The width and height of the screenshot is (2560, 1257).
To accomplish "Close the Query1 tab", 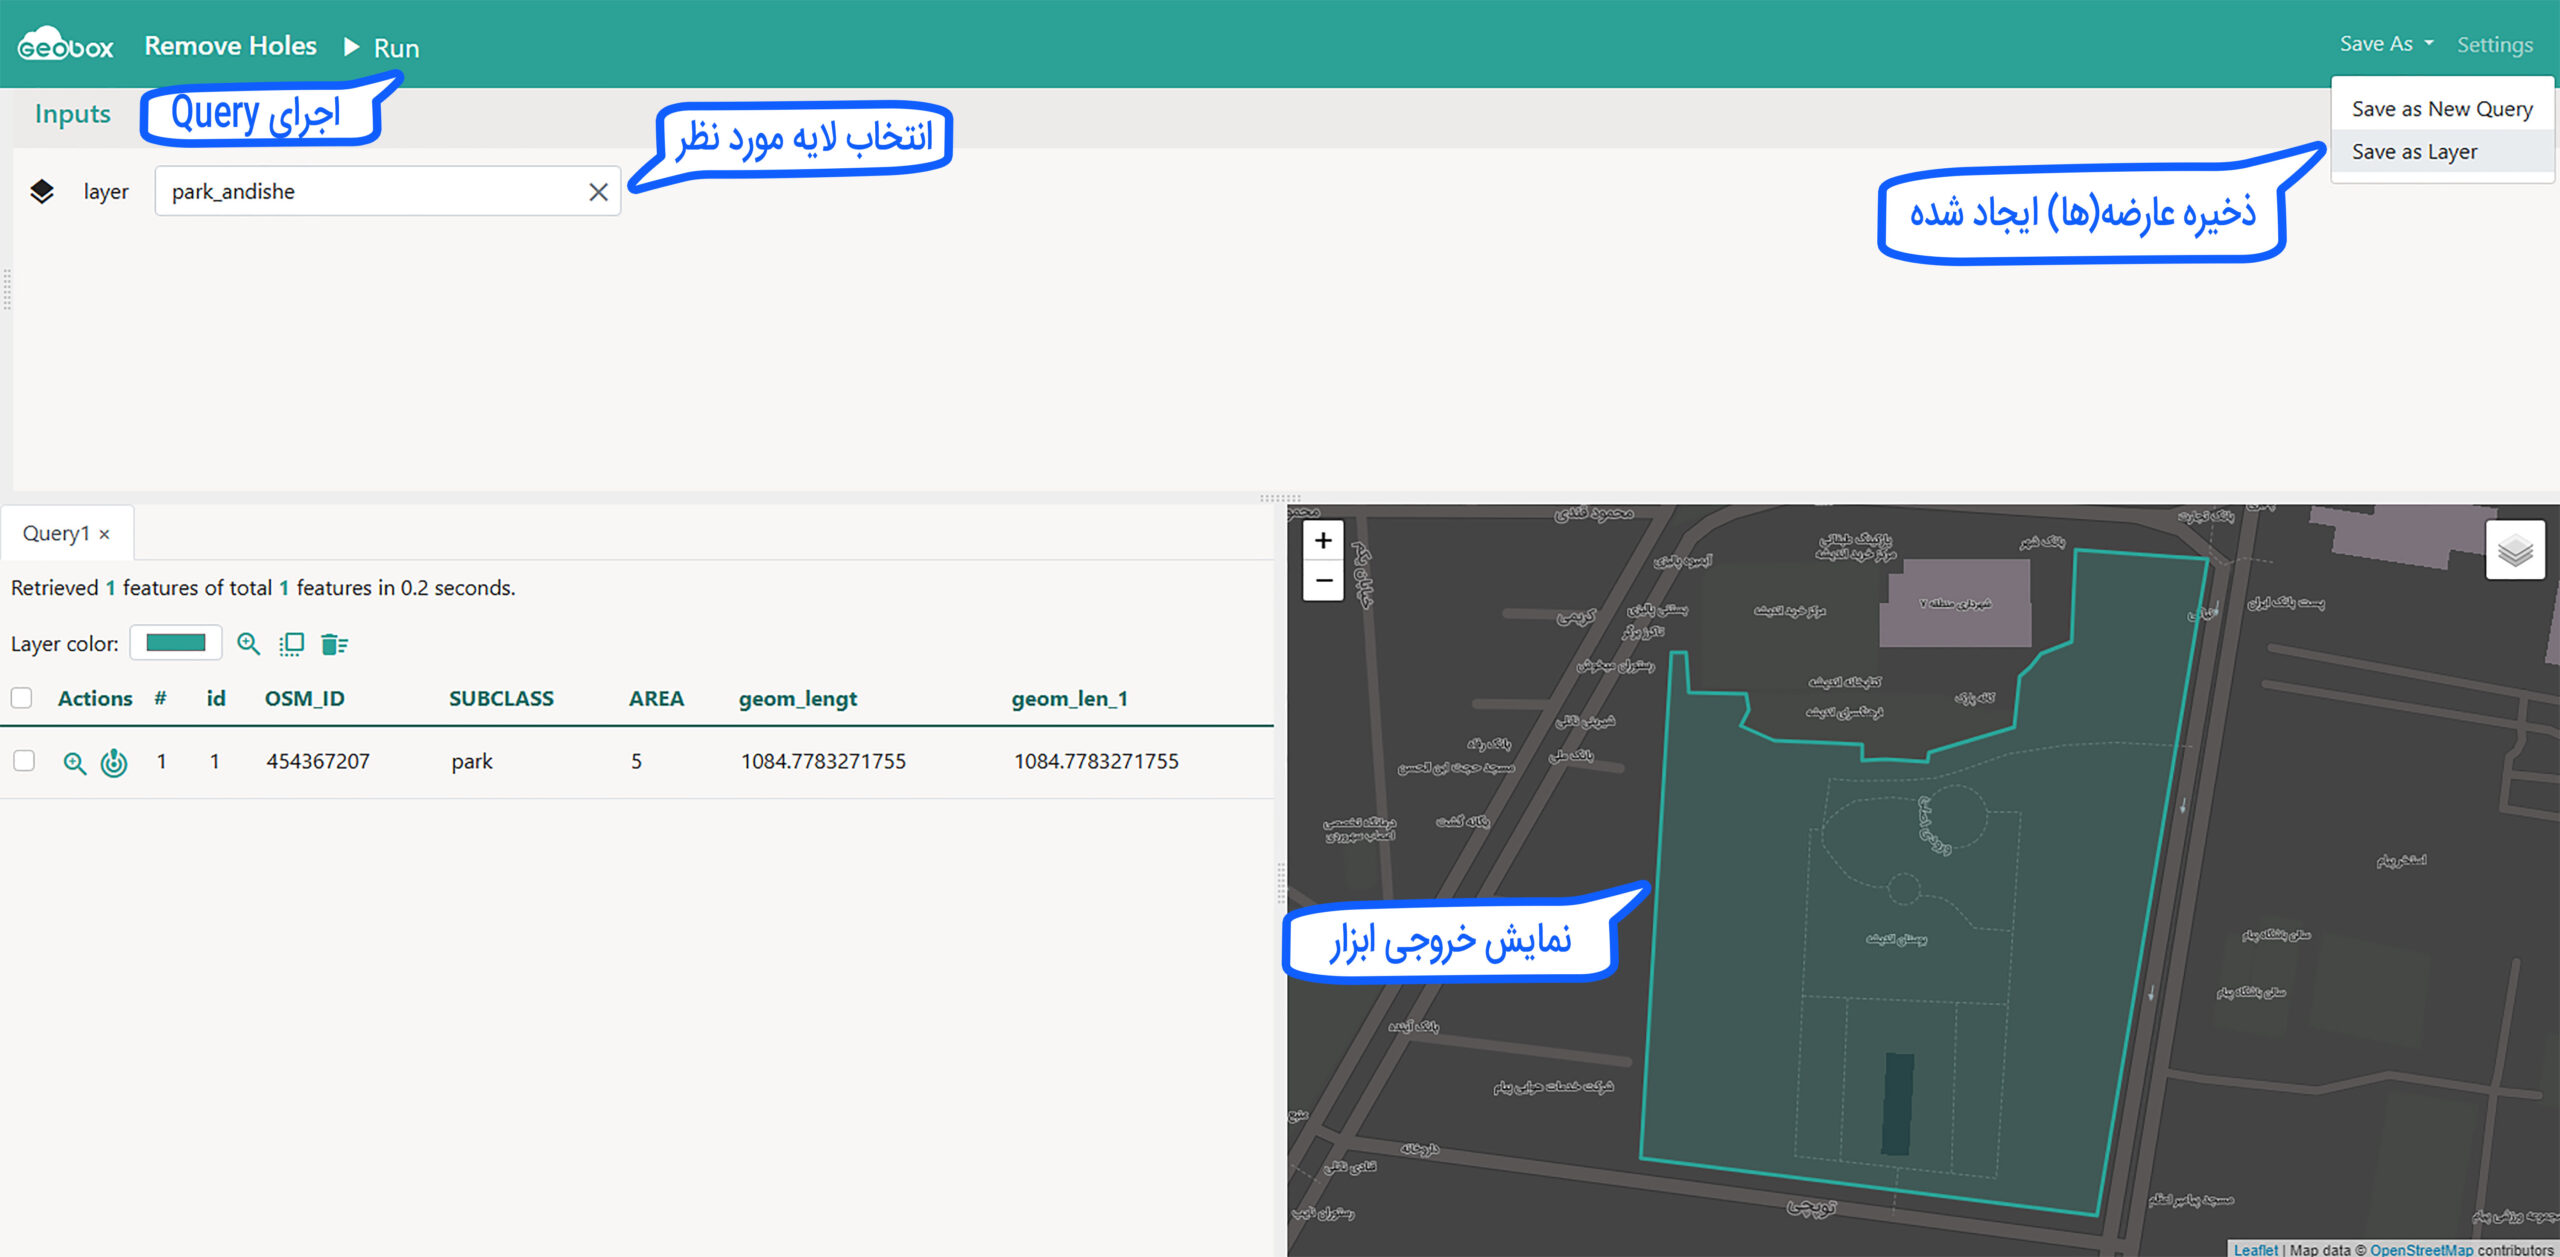I will pos(104,535).
